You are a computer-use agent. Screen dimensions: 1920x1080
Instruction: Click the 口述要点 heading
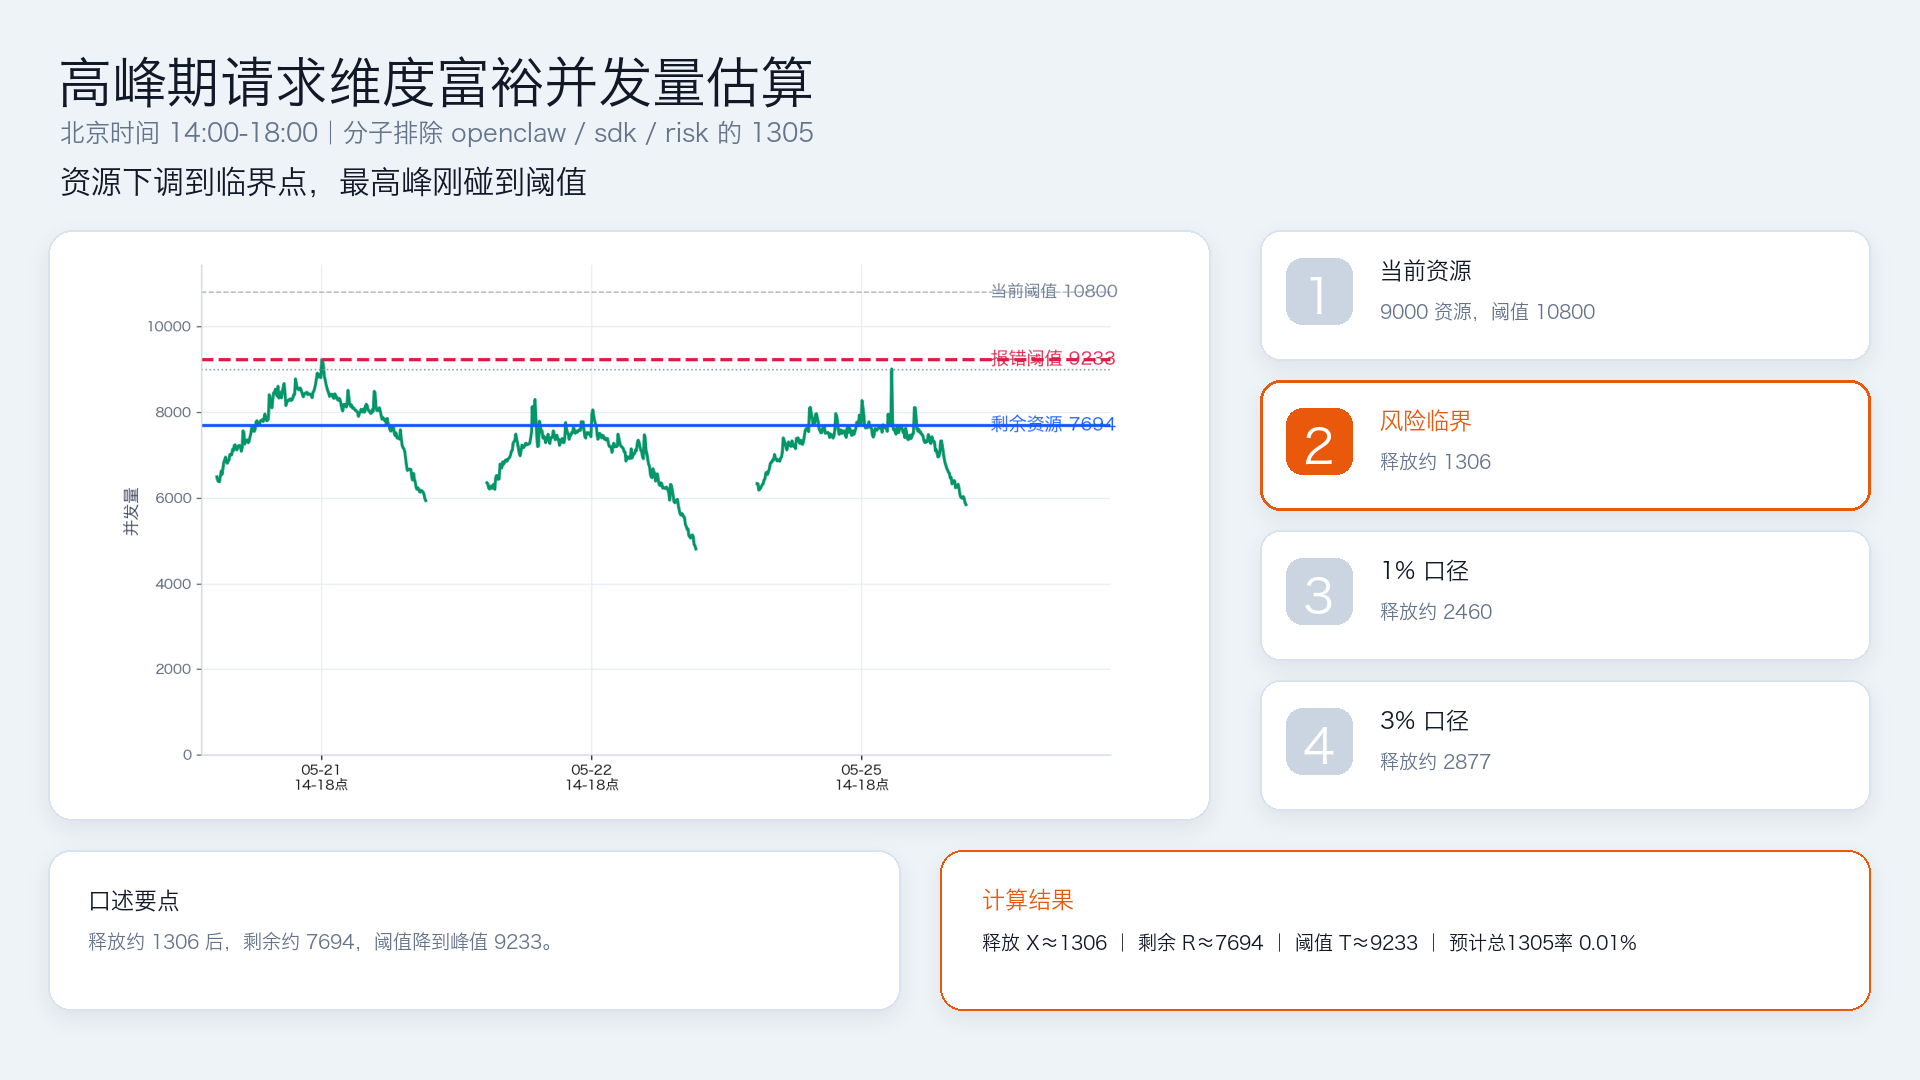(134, 901)
